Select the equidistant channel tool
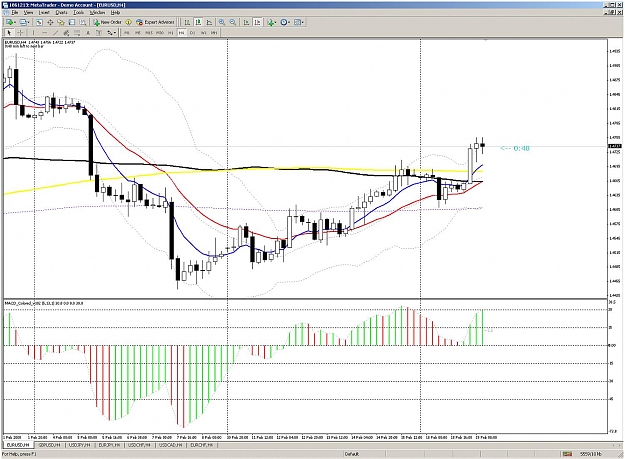 point(66,33)
